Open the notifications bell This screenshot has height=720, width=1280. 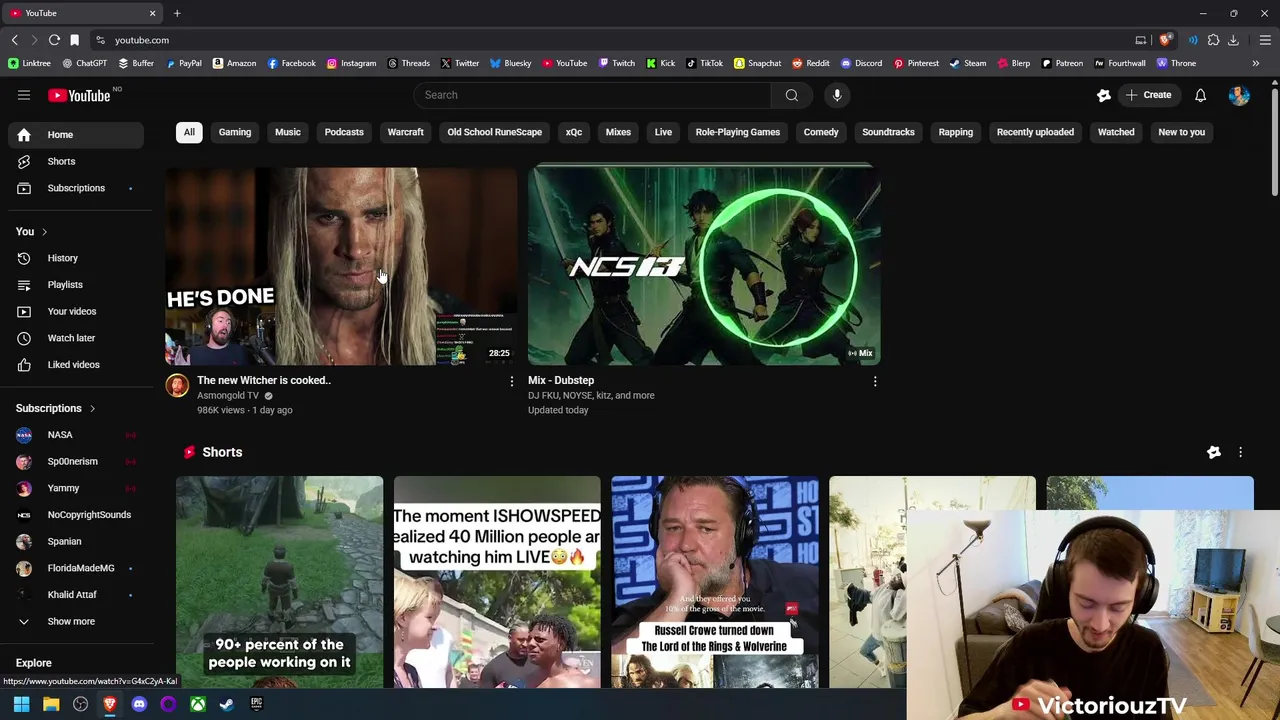1200,95
